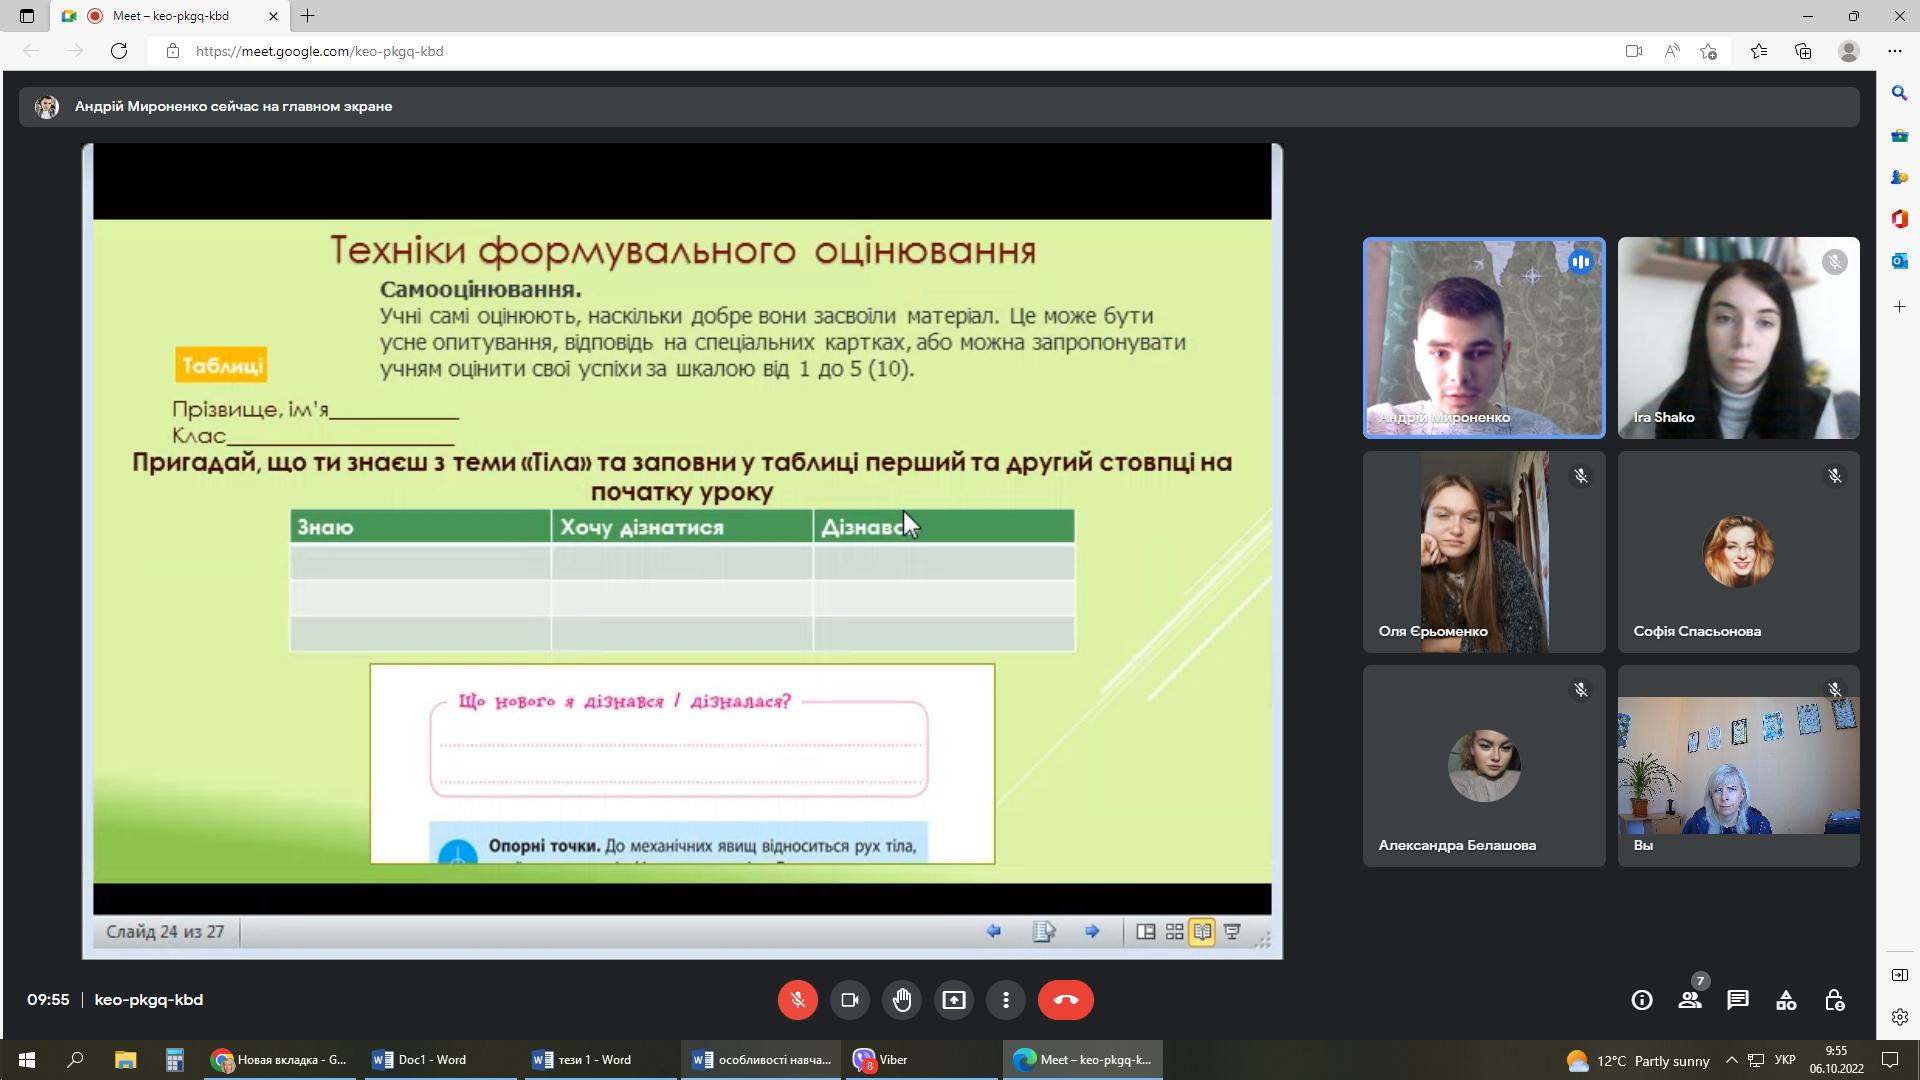Open host controls lock icon
The width and height of the screenshot is (1920, 1080).
point(1834,1000)
